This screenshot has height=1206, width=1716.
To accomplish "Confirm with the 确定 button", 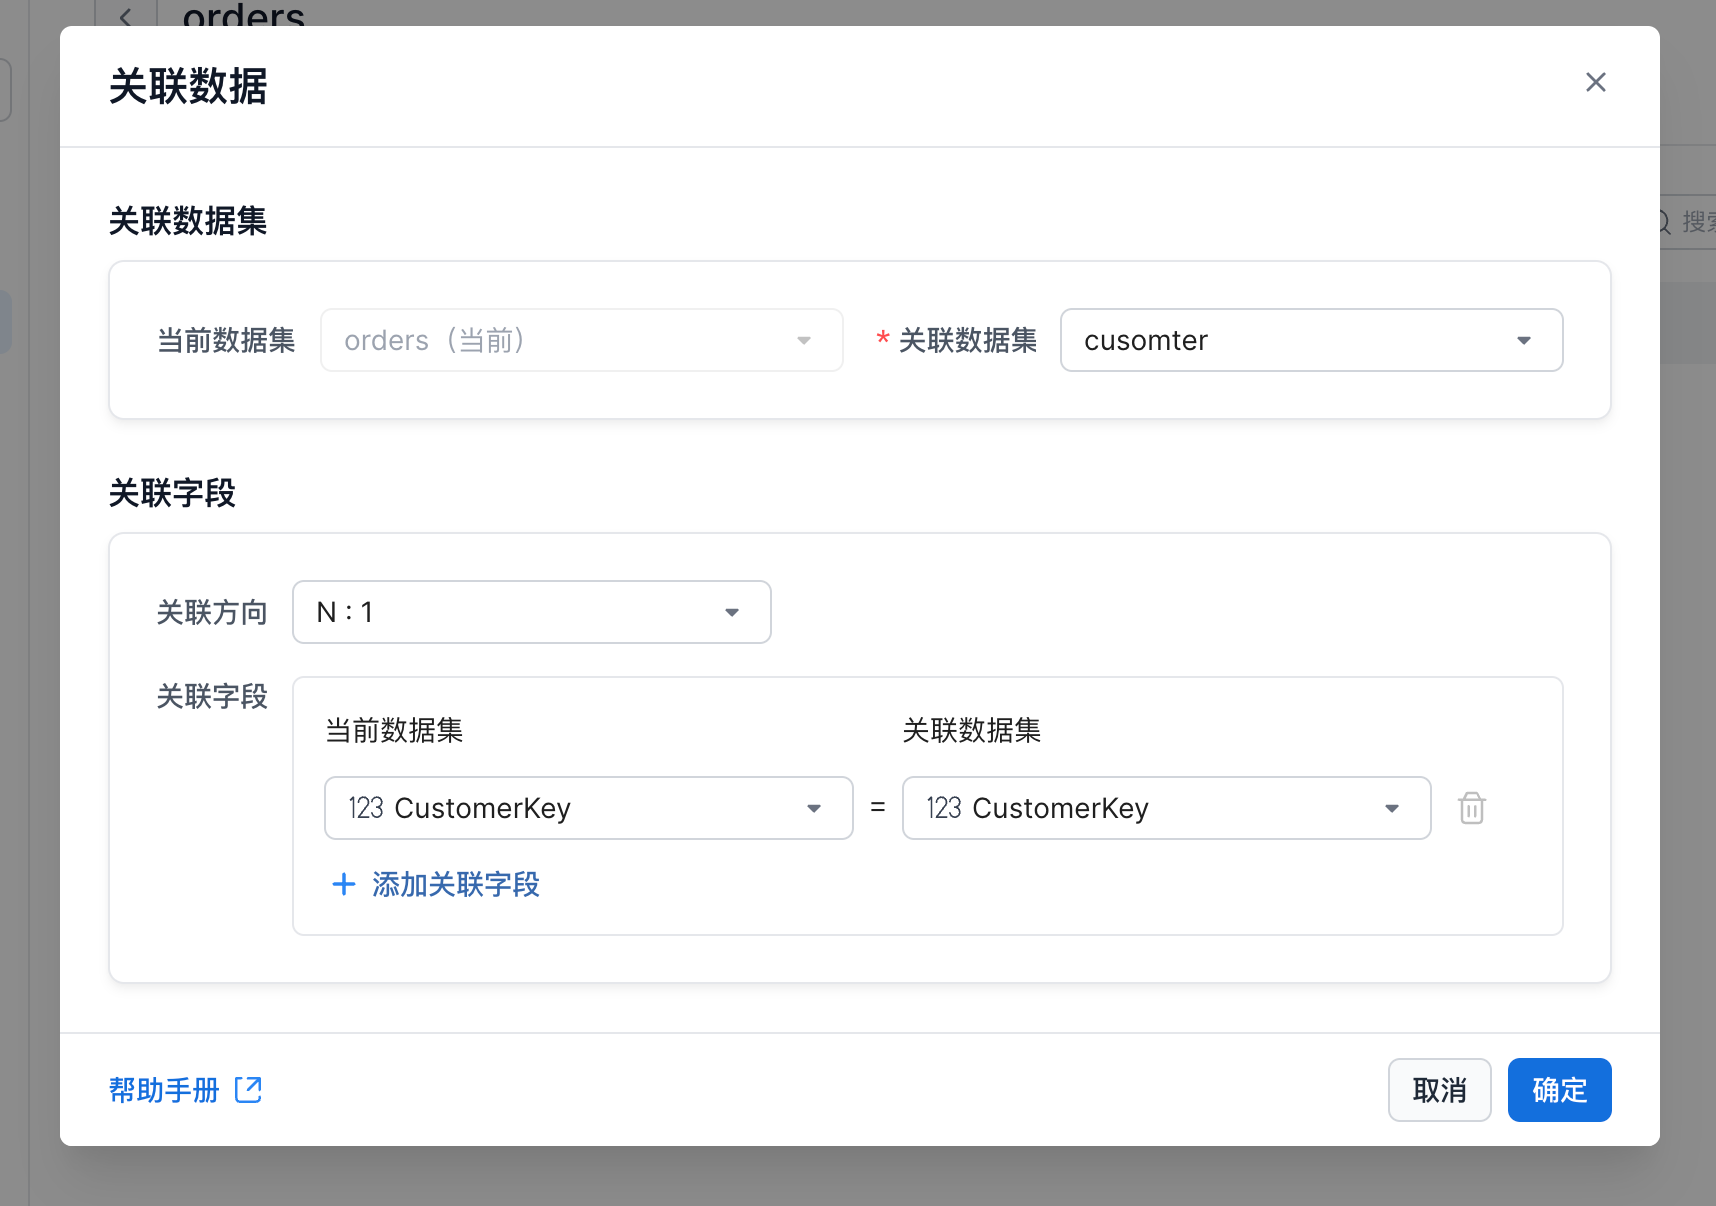I will pyautogui.click(x=1558, y=1089).
